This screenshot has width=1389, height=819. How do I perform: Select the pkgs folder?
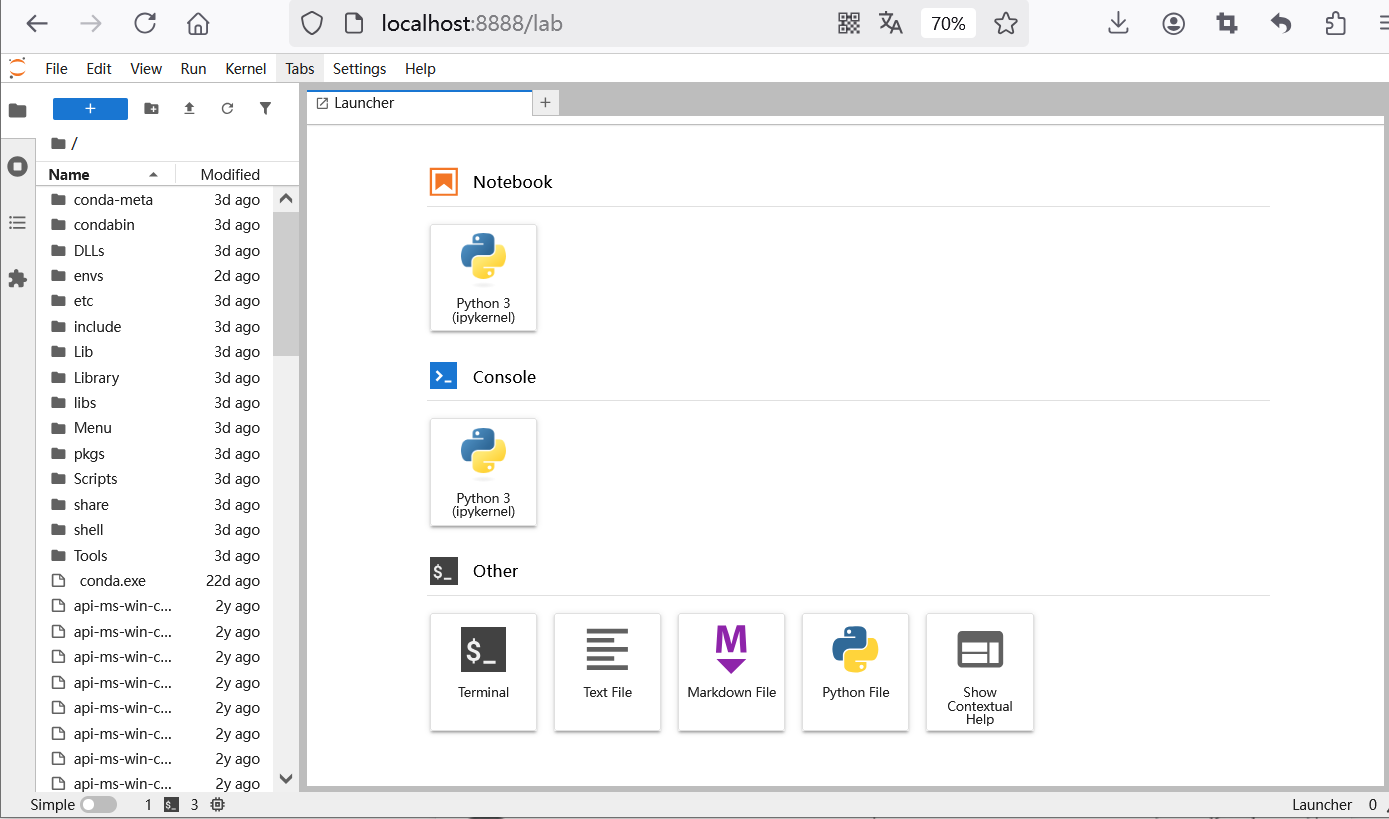[155, 454]
